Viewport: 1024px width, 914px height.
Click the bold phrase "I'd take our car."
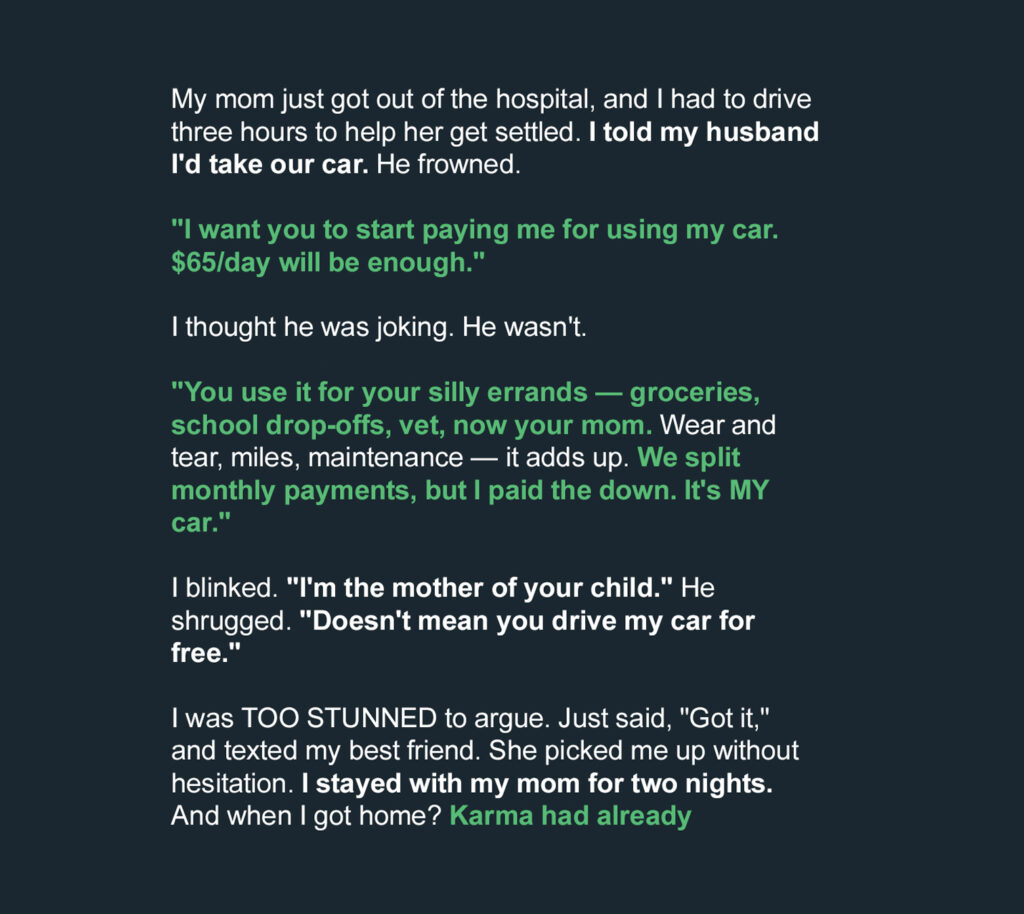[270, 165]
